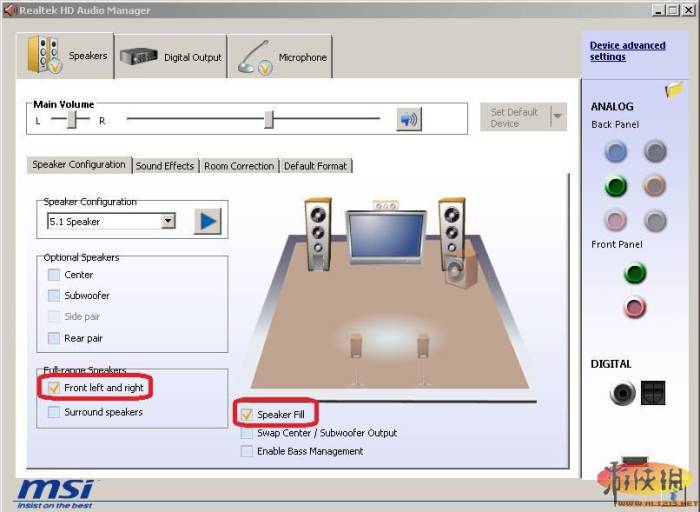
Task: Open Device advanced settings link
Action: (627, 51)
